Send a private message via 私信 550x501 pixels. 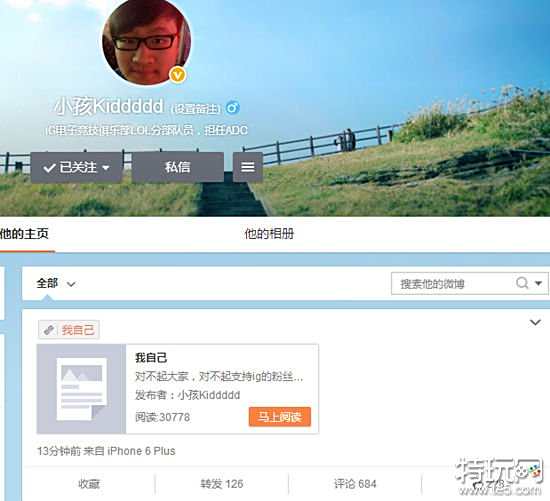[177, 167]
